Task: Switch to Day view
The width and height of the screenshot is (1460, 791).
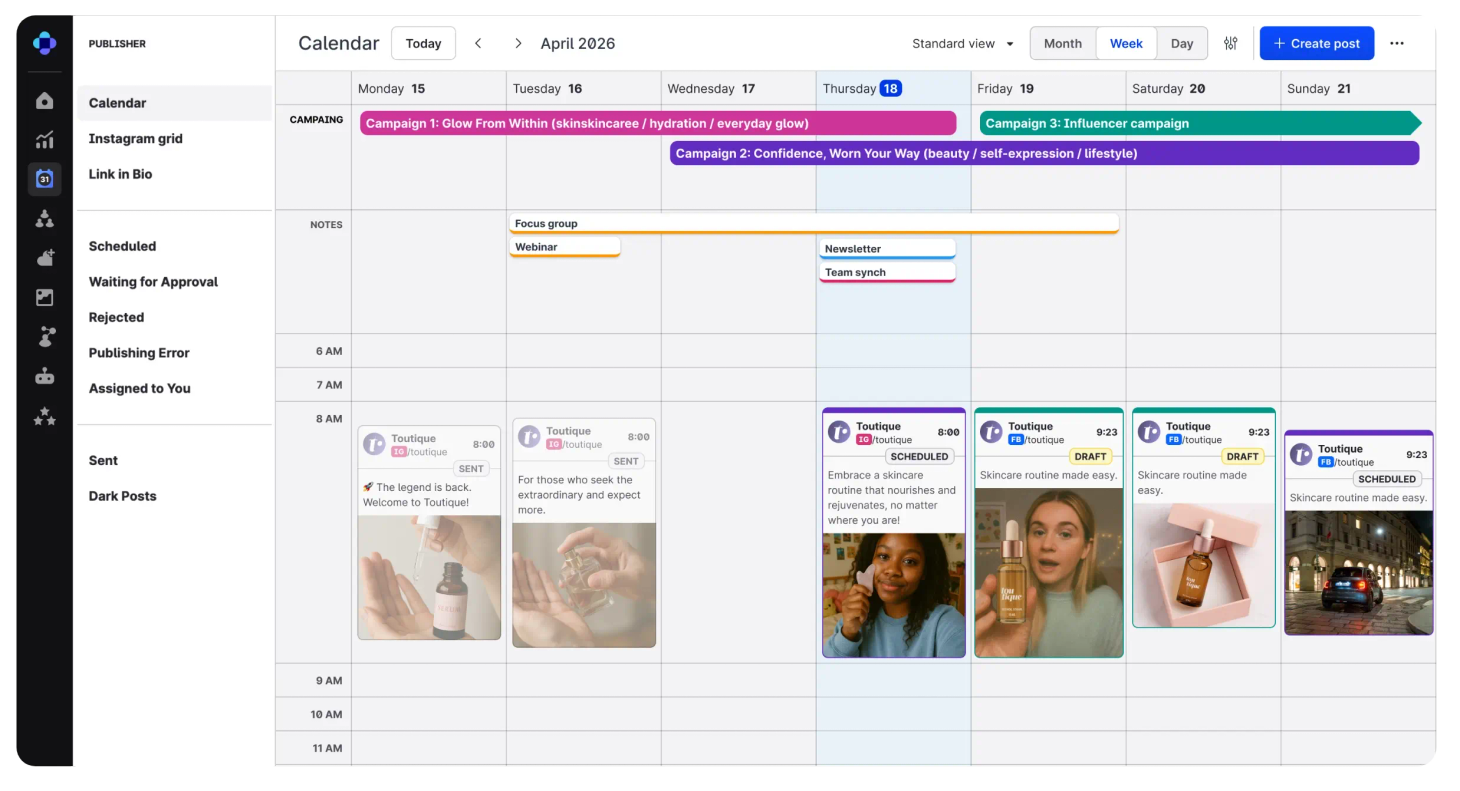Action: click(x=1182, y=43)
